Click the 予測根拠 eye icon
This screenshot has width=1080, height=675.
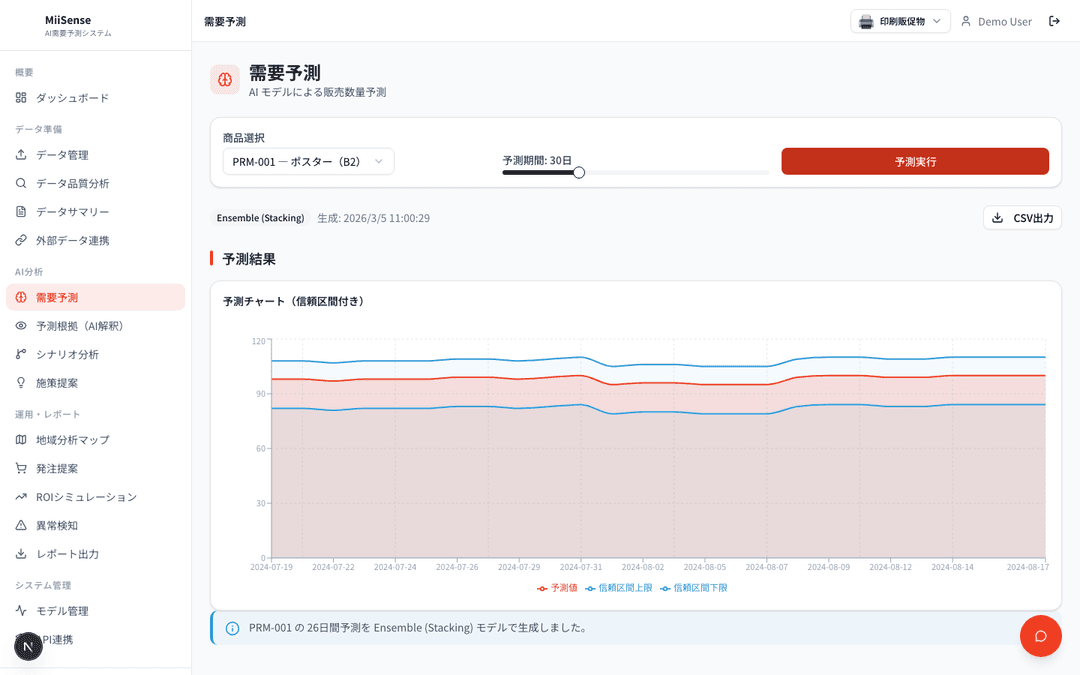coord(21,326)
